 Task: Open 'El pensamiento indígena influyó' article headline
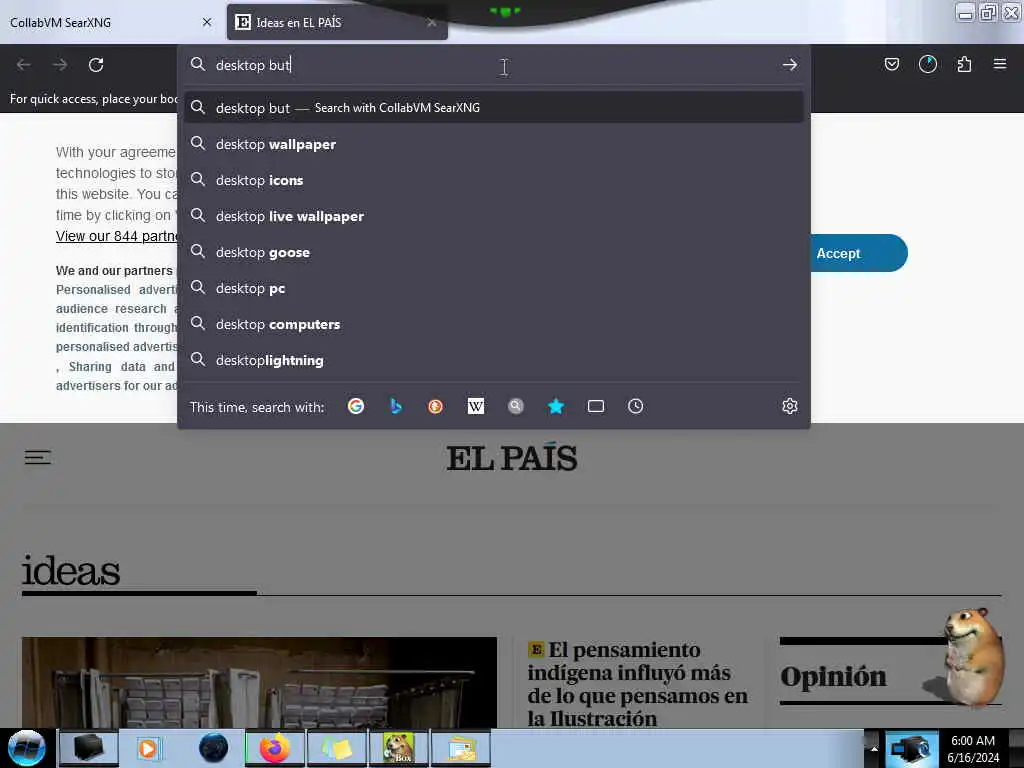click(x=637, y=684)
